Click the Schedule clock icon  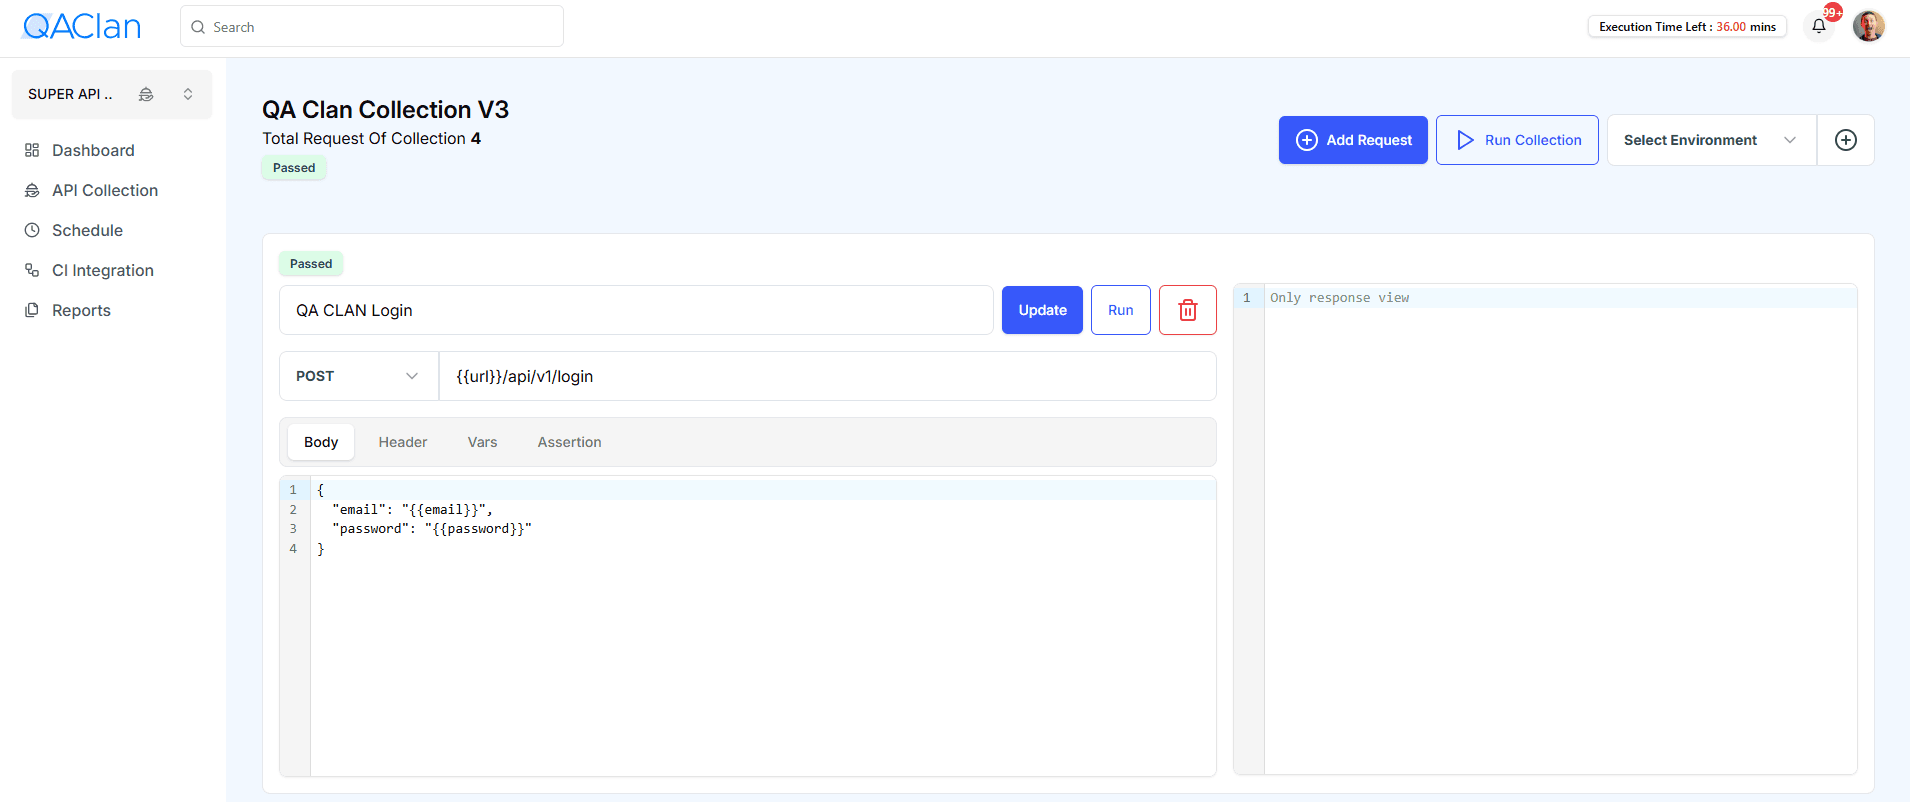(32, 230)
